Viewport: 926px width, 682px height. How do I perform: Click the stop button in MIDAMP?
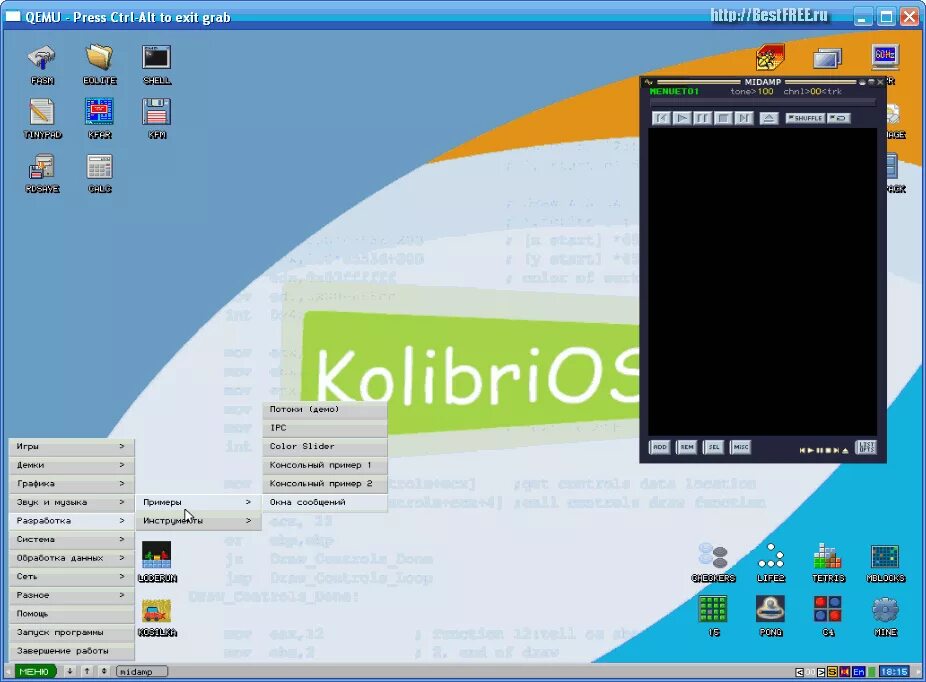[723, 118]
